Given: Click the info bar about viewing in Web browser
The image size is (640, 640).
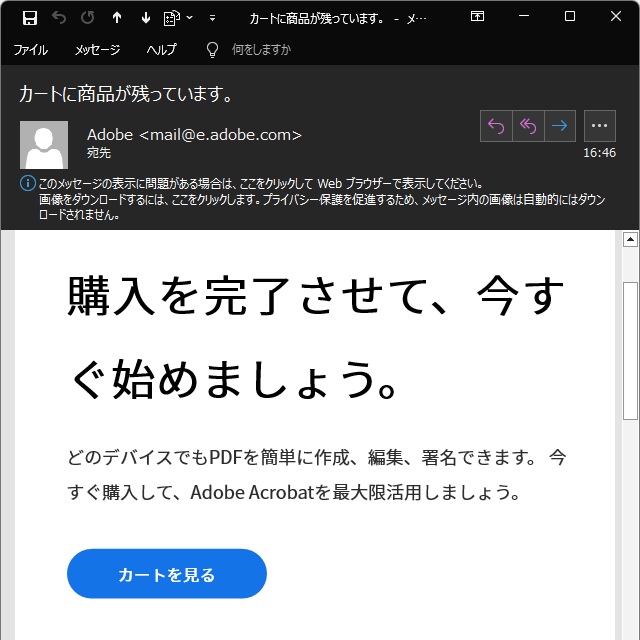Looking at the screenshot, I should click(x=260, y=184).
